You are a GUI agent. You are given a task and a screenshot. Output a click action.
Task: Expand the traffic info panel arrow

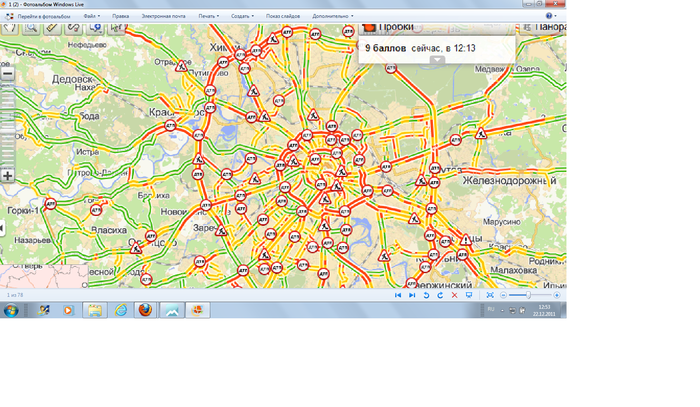pos(437,59)
